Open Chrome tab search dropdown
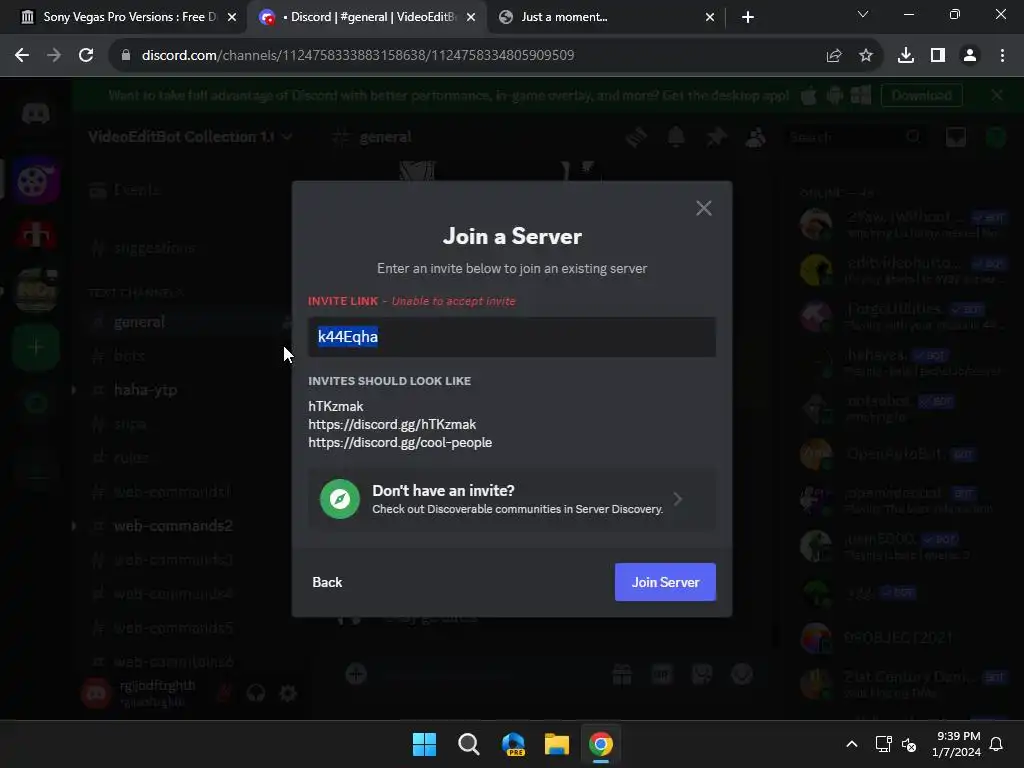1024x768 pixels. pyautogui.click(x=863, y=14)
